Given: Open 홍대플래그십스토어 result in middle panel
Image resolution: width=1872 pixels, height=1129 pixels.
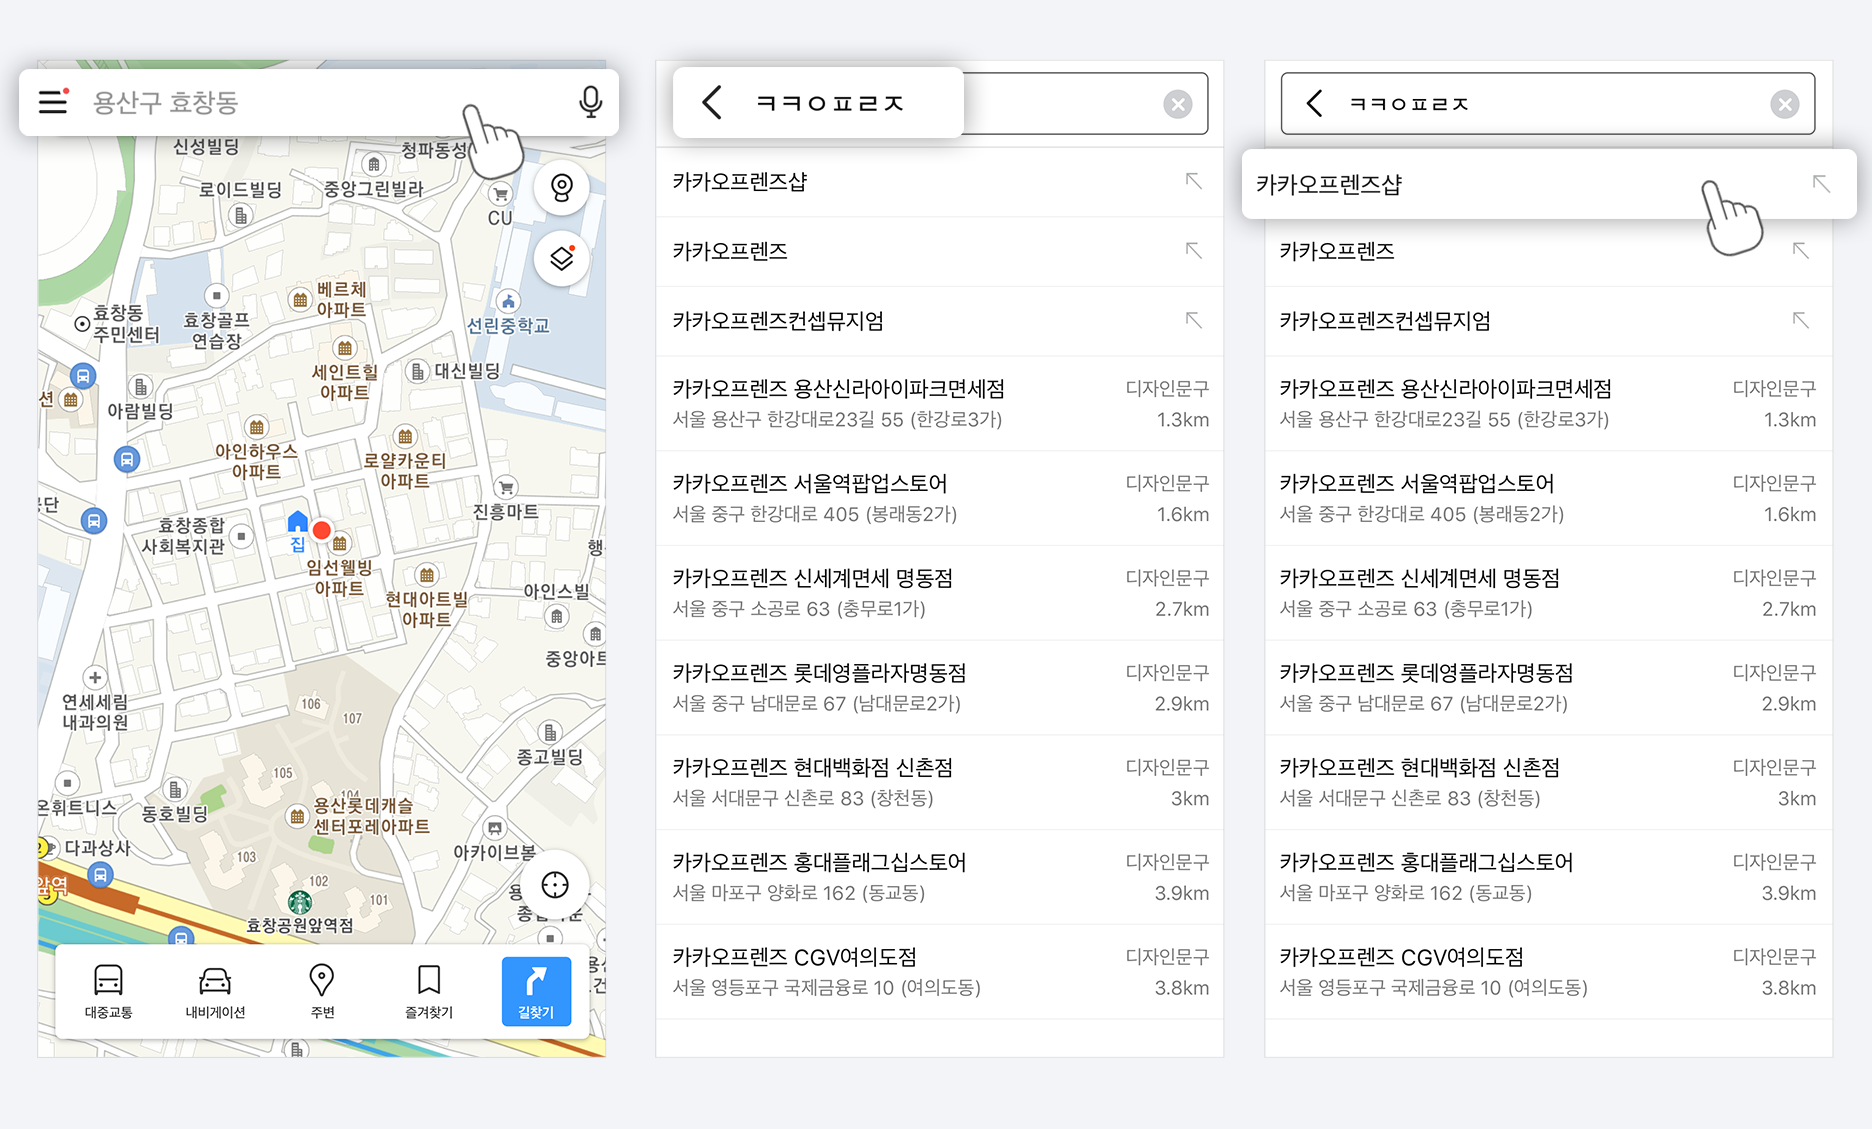Looking at the screenshot, I should tap(939, 877).
